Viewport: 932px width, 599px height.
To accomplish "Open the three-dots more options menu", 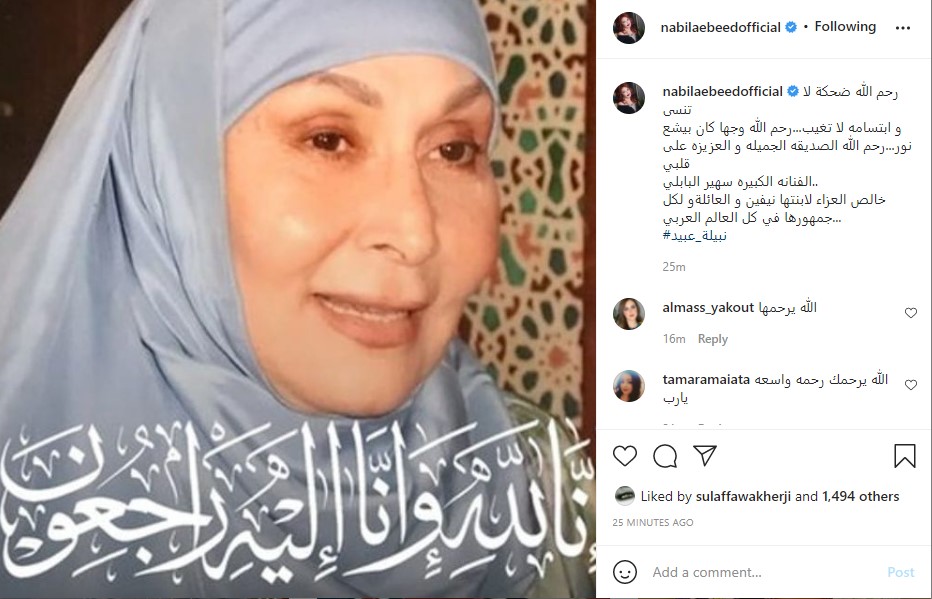I will click(x=903, y=28).
